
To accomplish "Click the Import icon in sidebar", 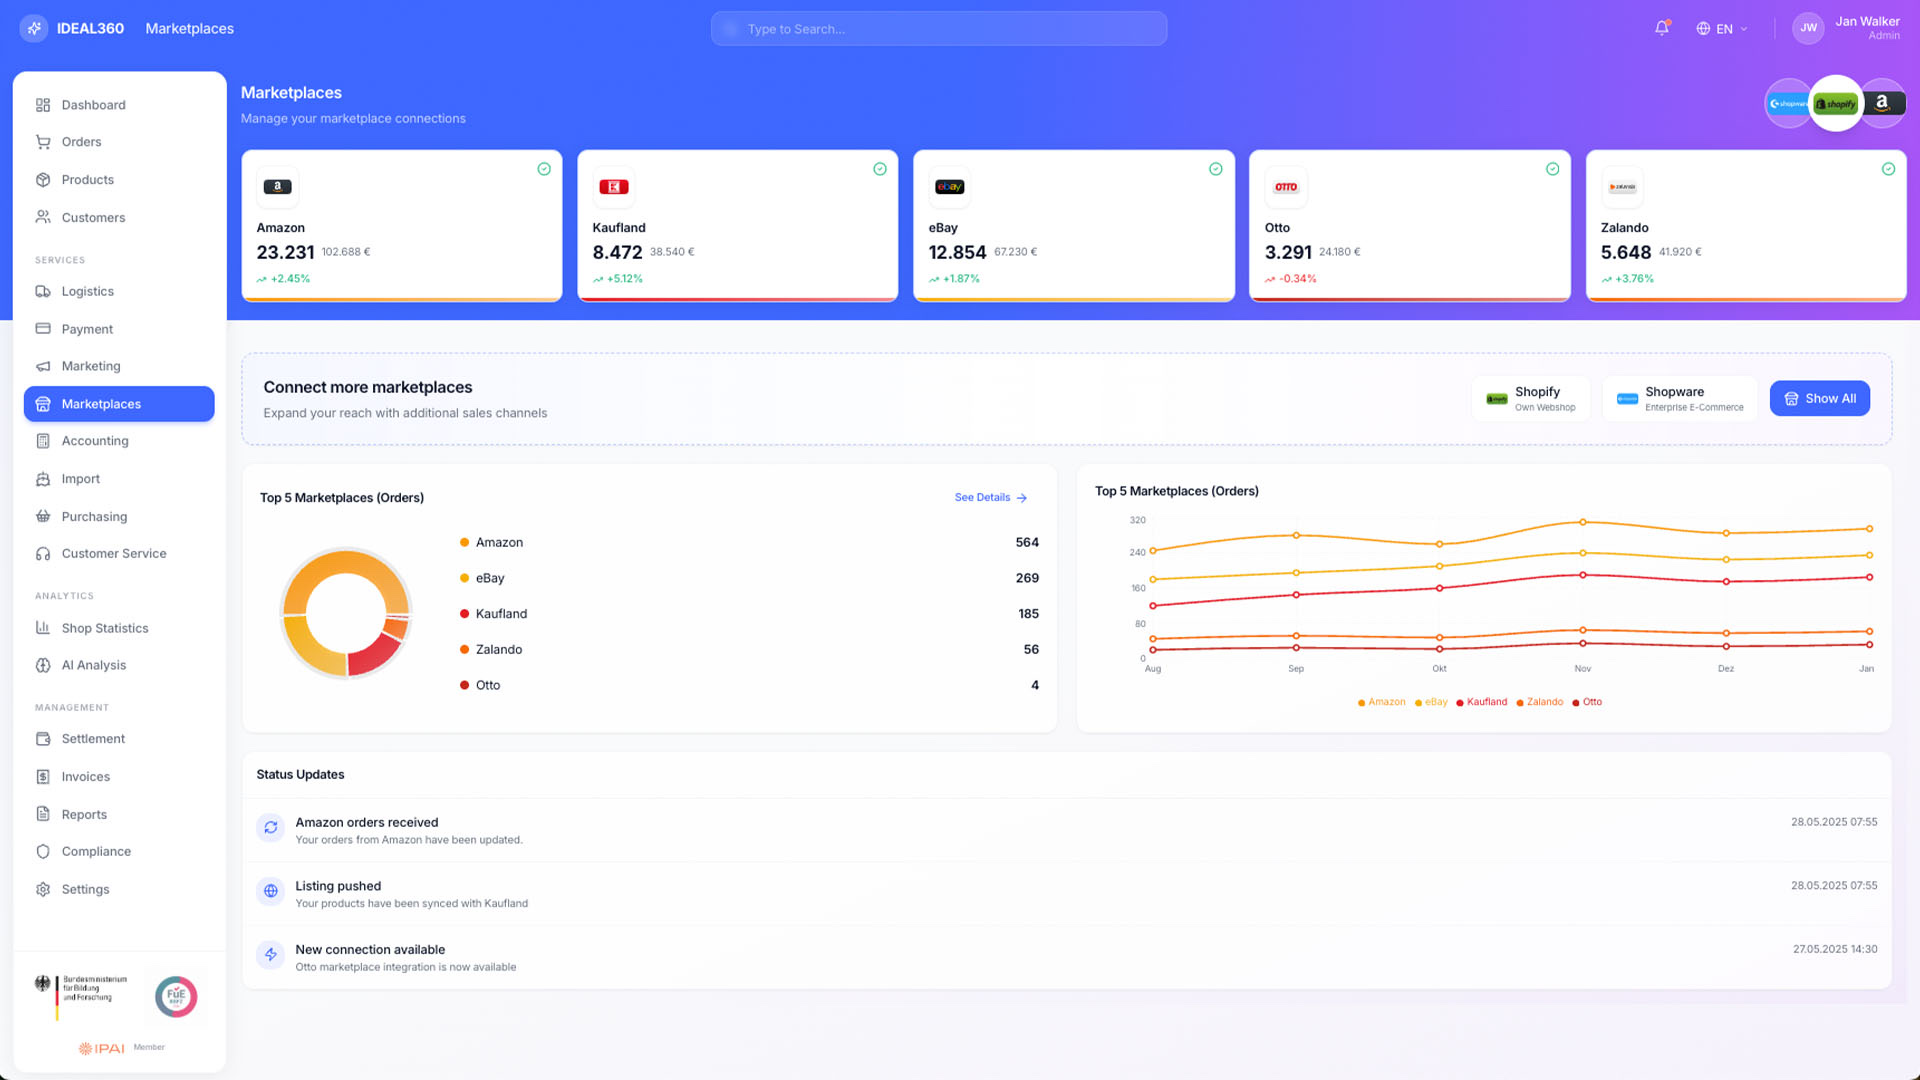I will (x=43, y=479).
